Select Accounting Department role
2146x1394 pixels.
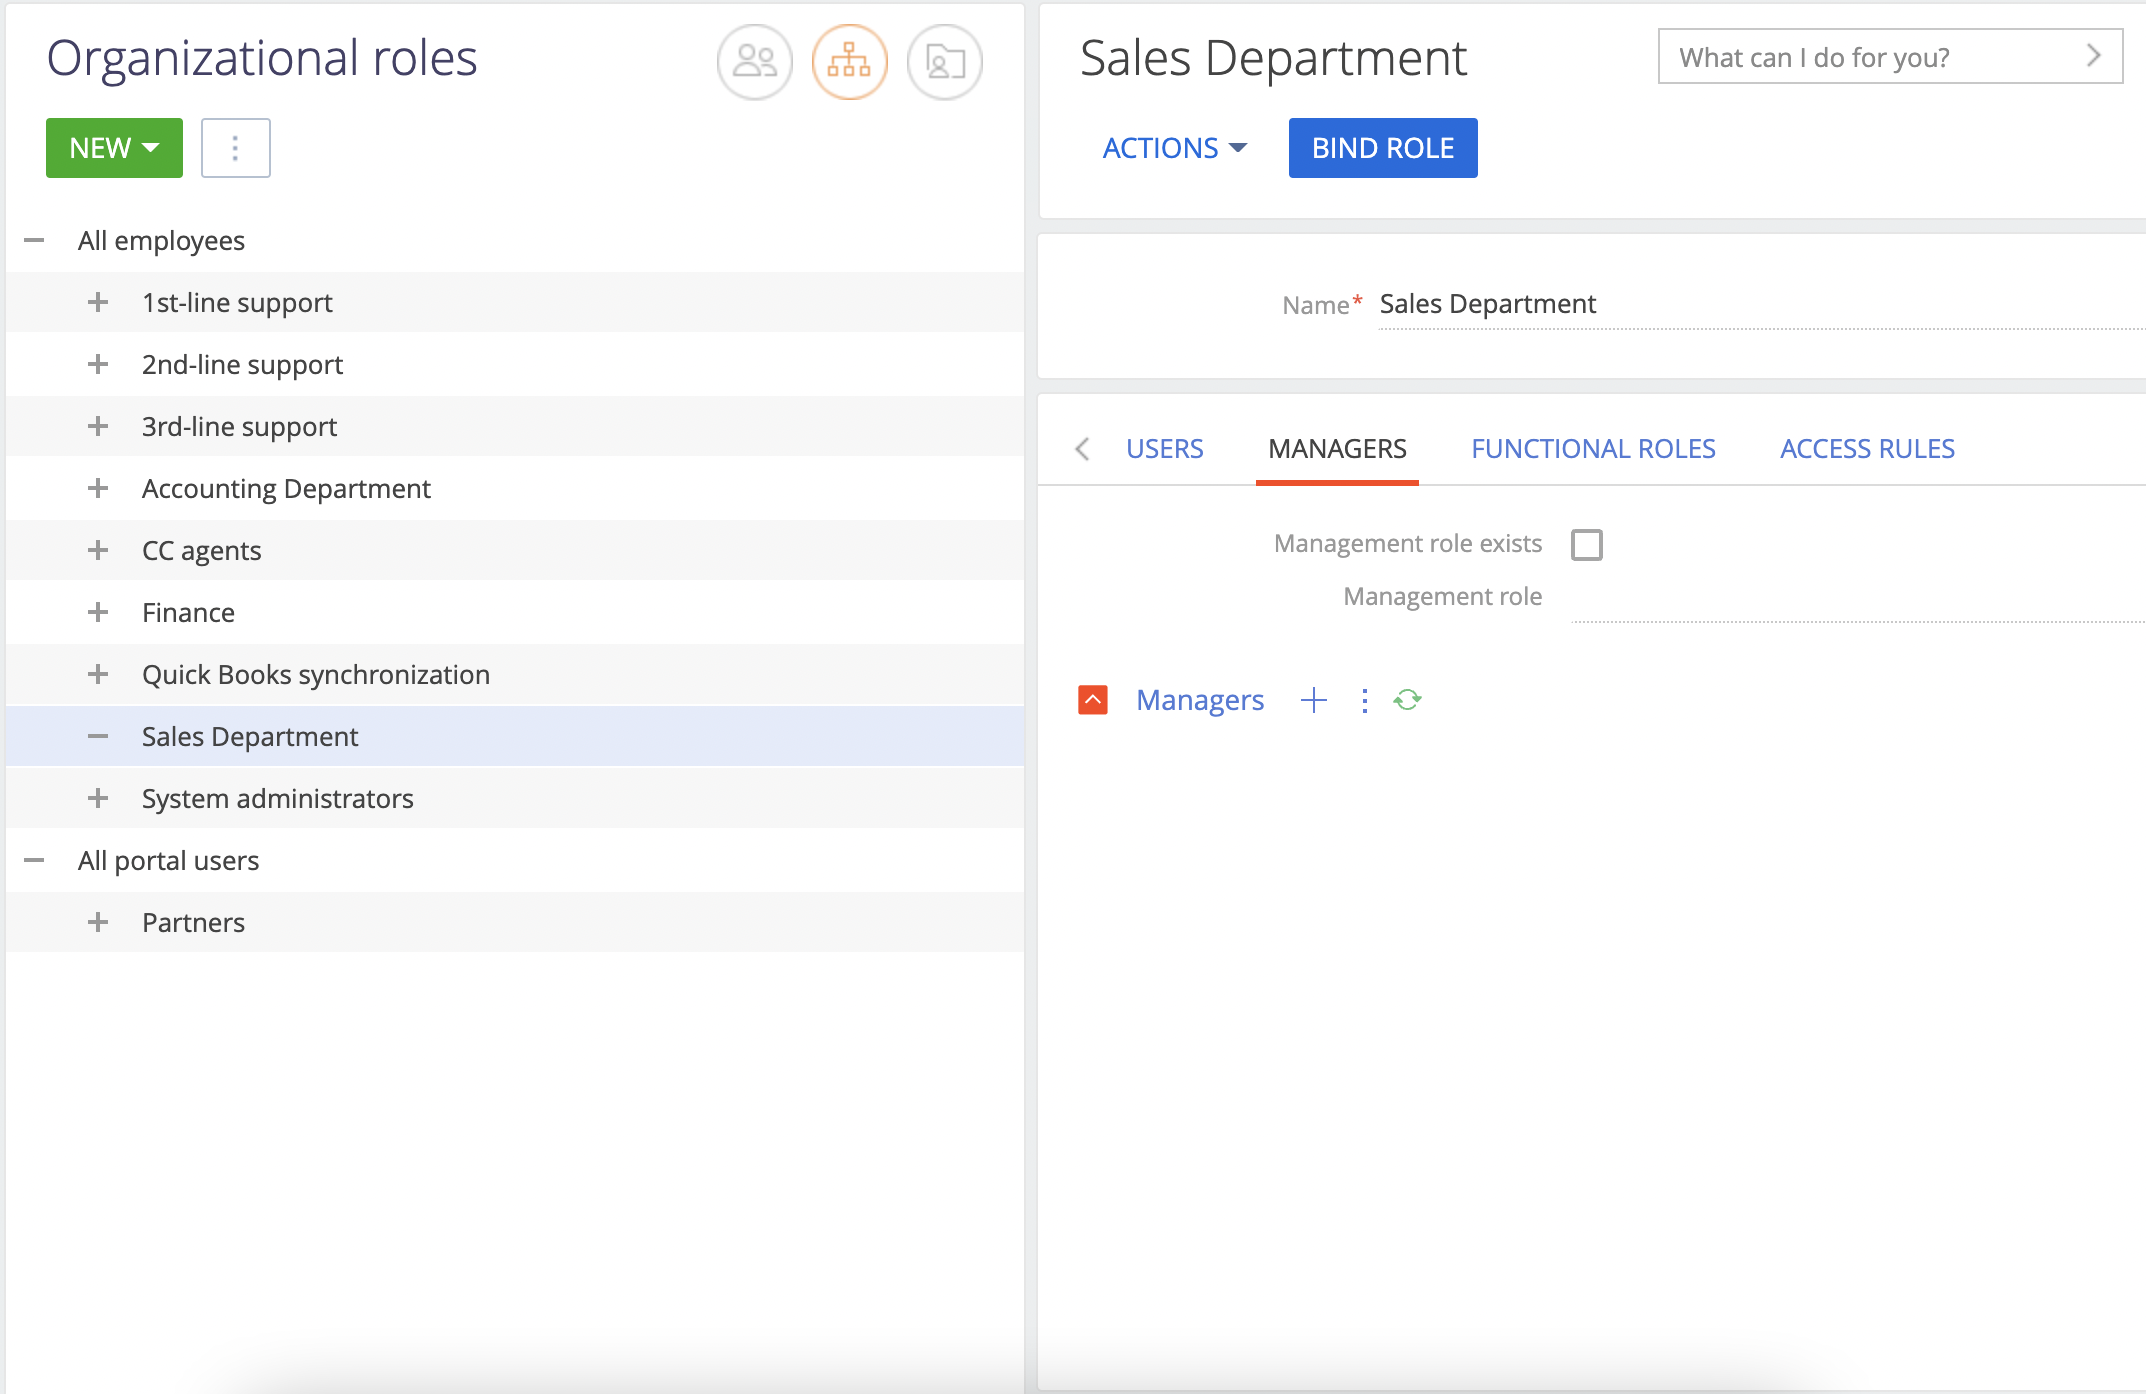286,488
